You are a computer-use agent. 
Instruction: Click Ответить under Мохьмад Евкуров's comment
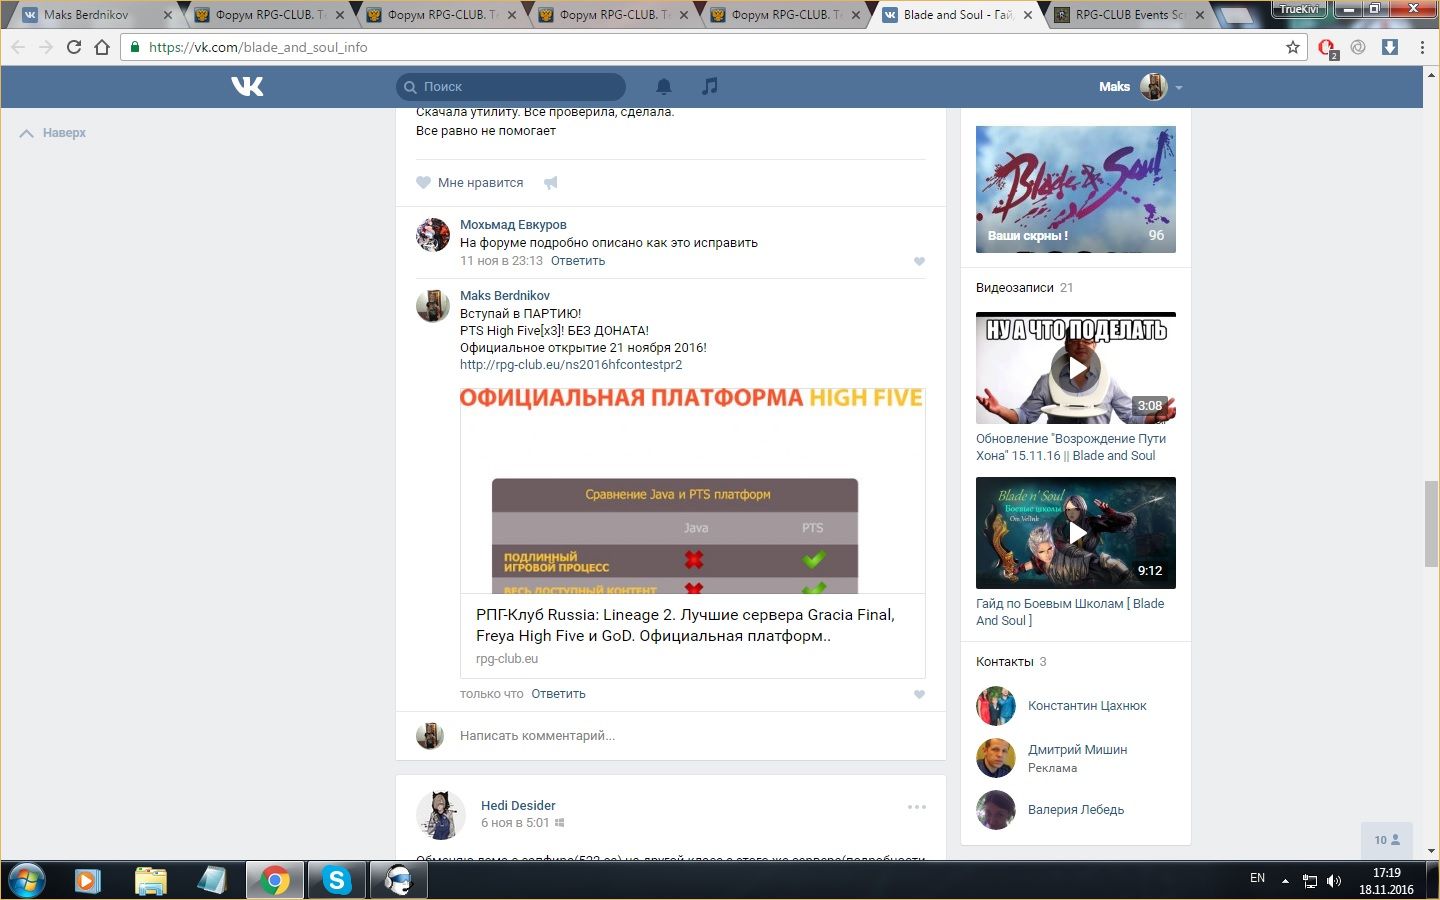coord(578,261)
